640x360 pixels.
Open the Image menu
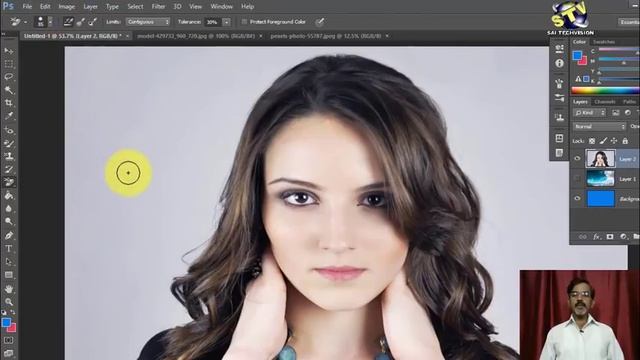coord(67,7)
